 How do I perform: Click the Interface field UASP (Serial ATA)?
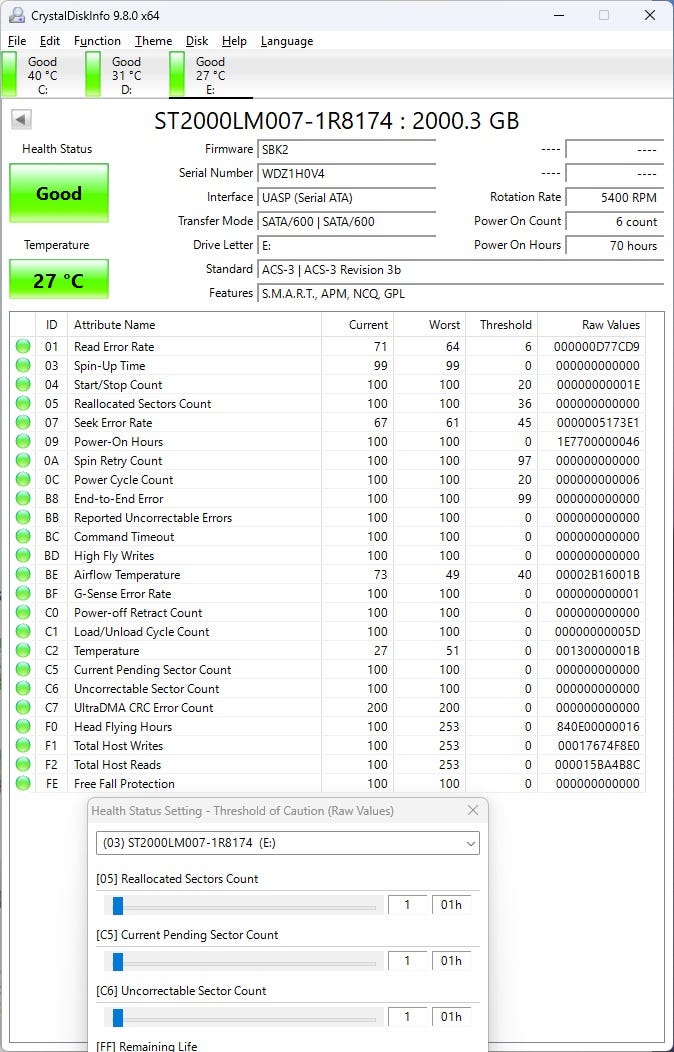pyautogui.click(x=347, y=197)
